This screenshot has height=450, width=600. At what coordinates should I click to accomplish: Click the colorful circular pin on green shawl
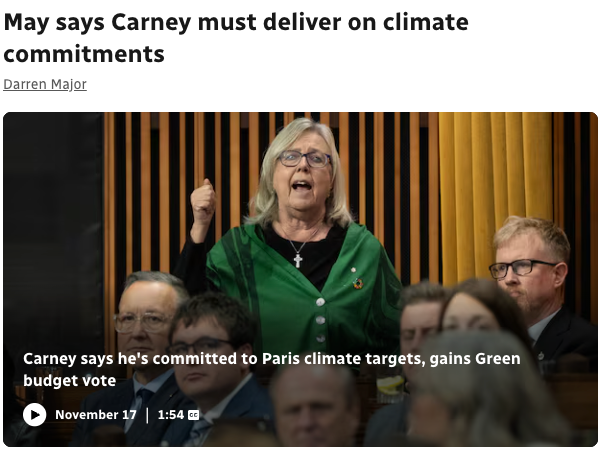358,284
